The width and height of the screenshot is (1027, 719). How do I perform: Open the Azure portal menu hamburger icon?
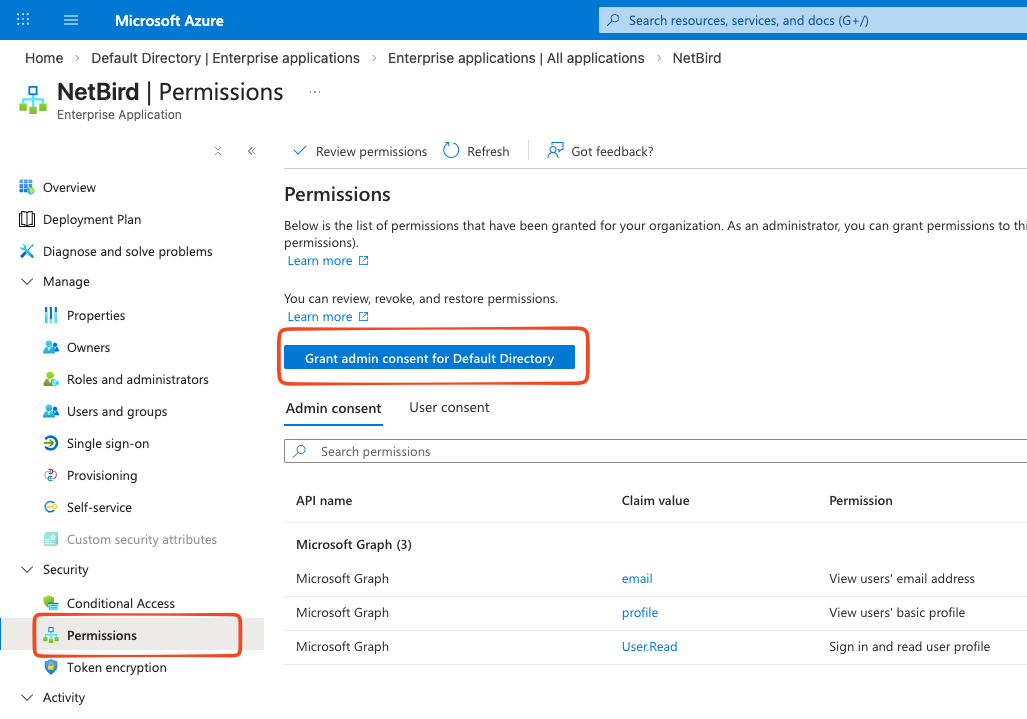click(70, 20)
